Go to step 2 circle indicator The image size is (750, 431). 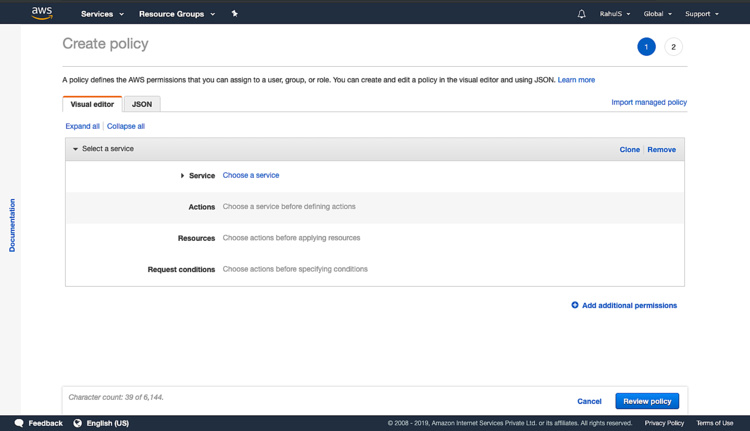(x=673, y=47)
